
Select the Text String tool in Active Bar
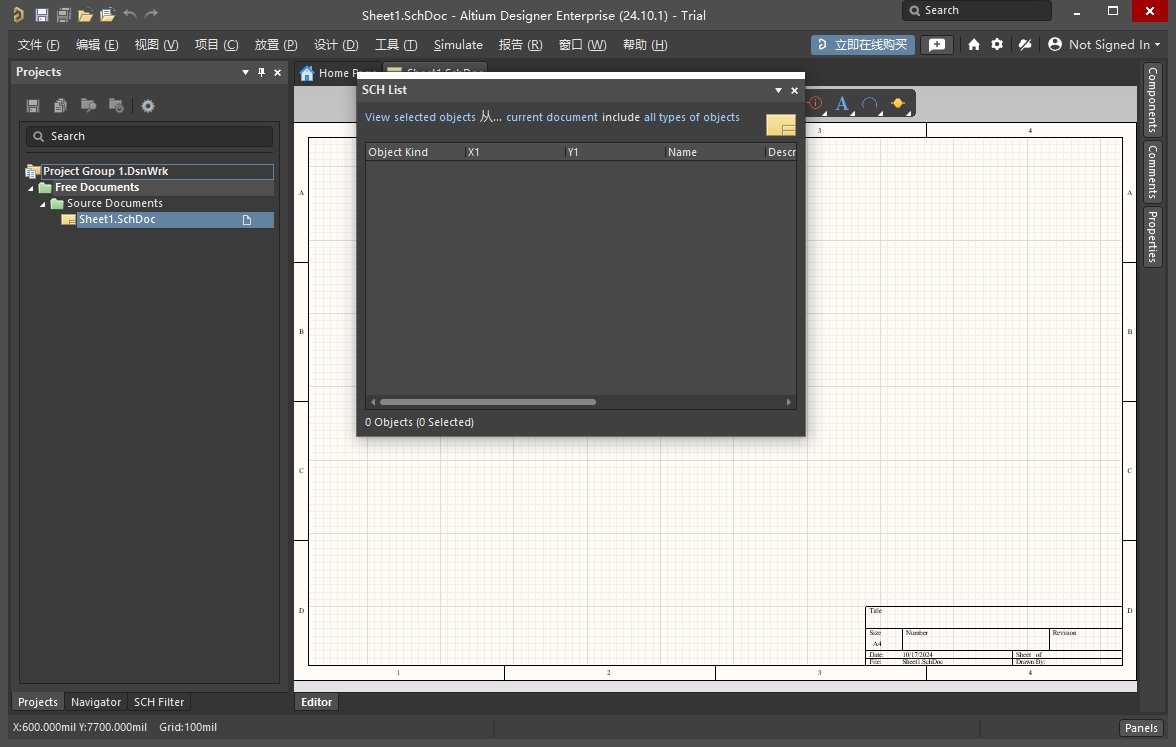click(x=842, y=104)
